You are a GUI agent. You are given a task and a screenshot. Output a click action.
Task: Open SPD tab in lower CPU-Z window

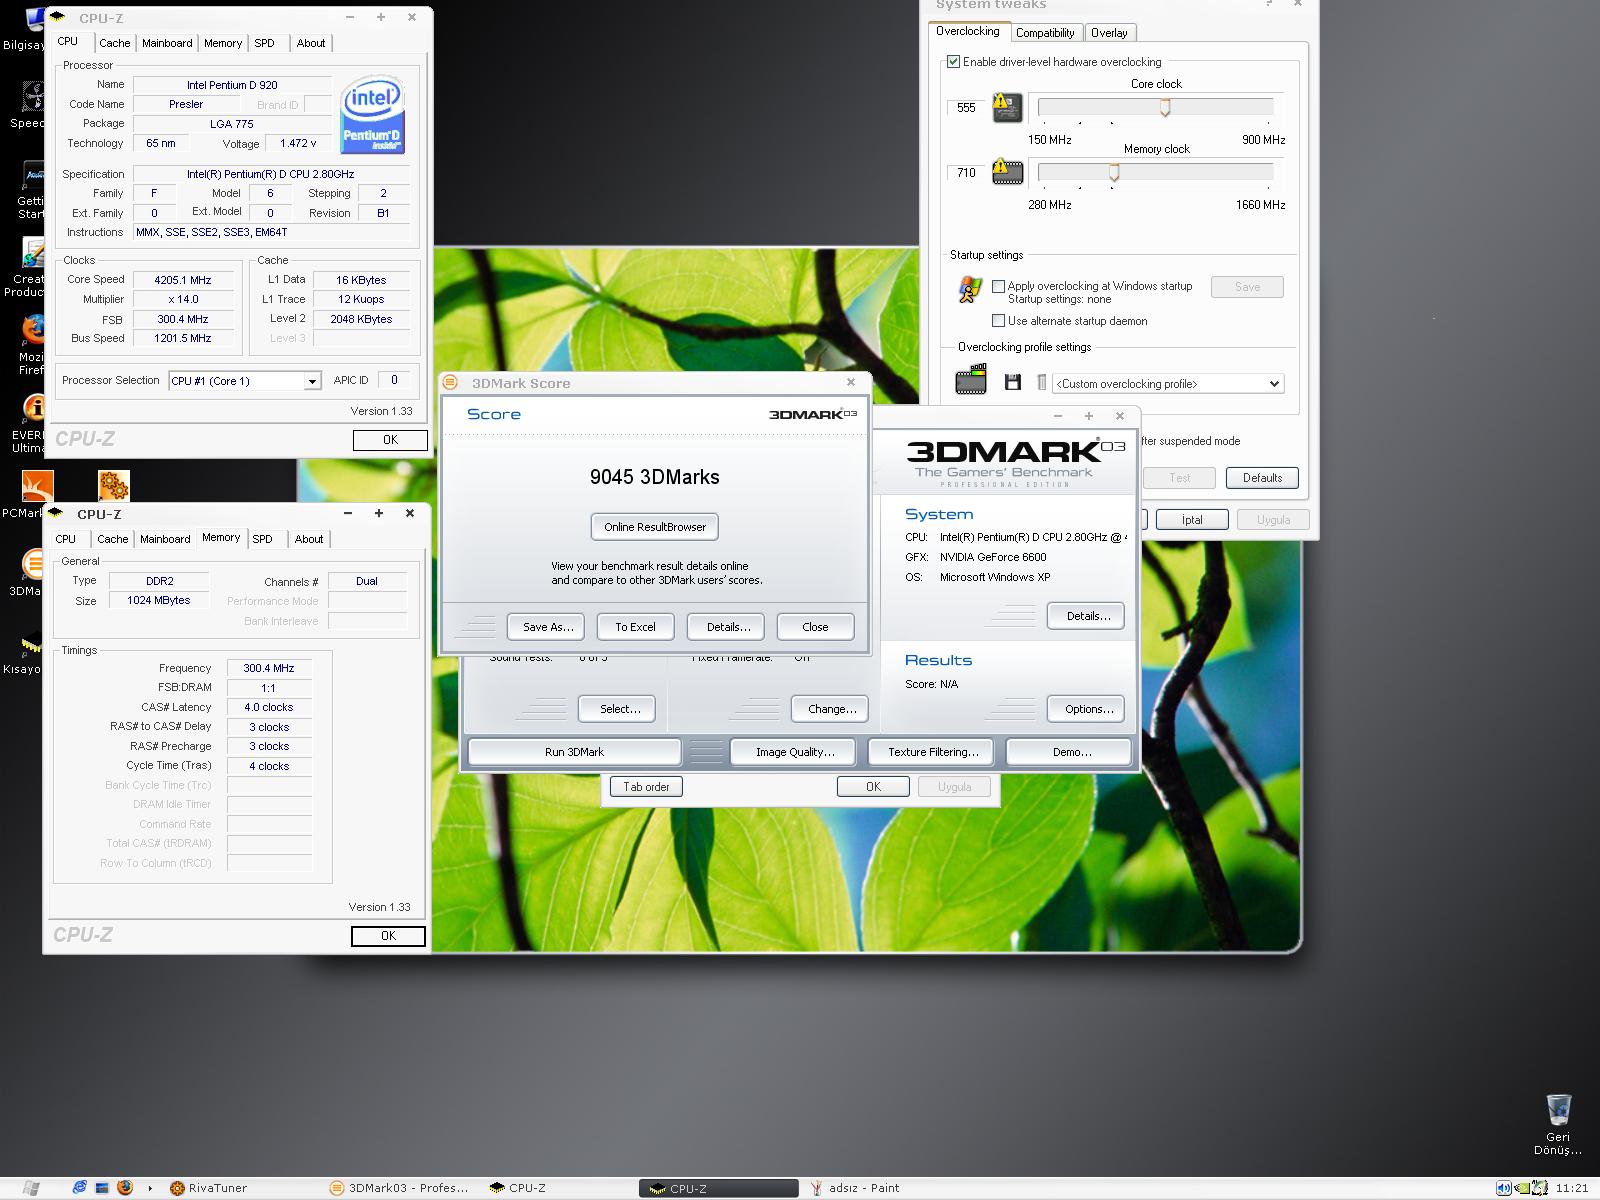point(262,539)
